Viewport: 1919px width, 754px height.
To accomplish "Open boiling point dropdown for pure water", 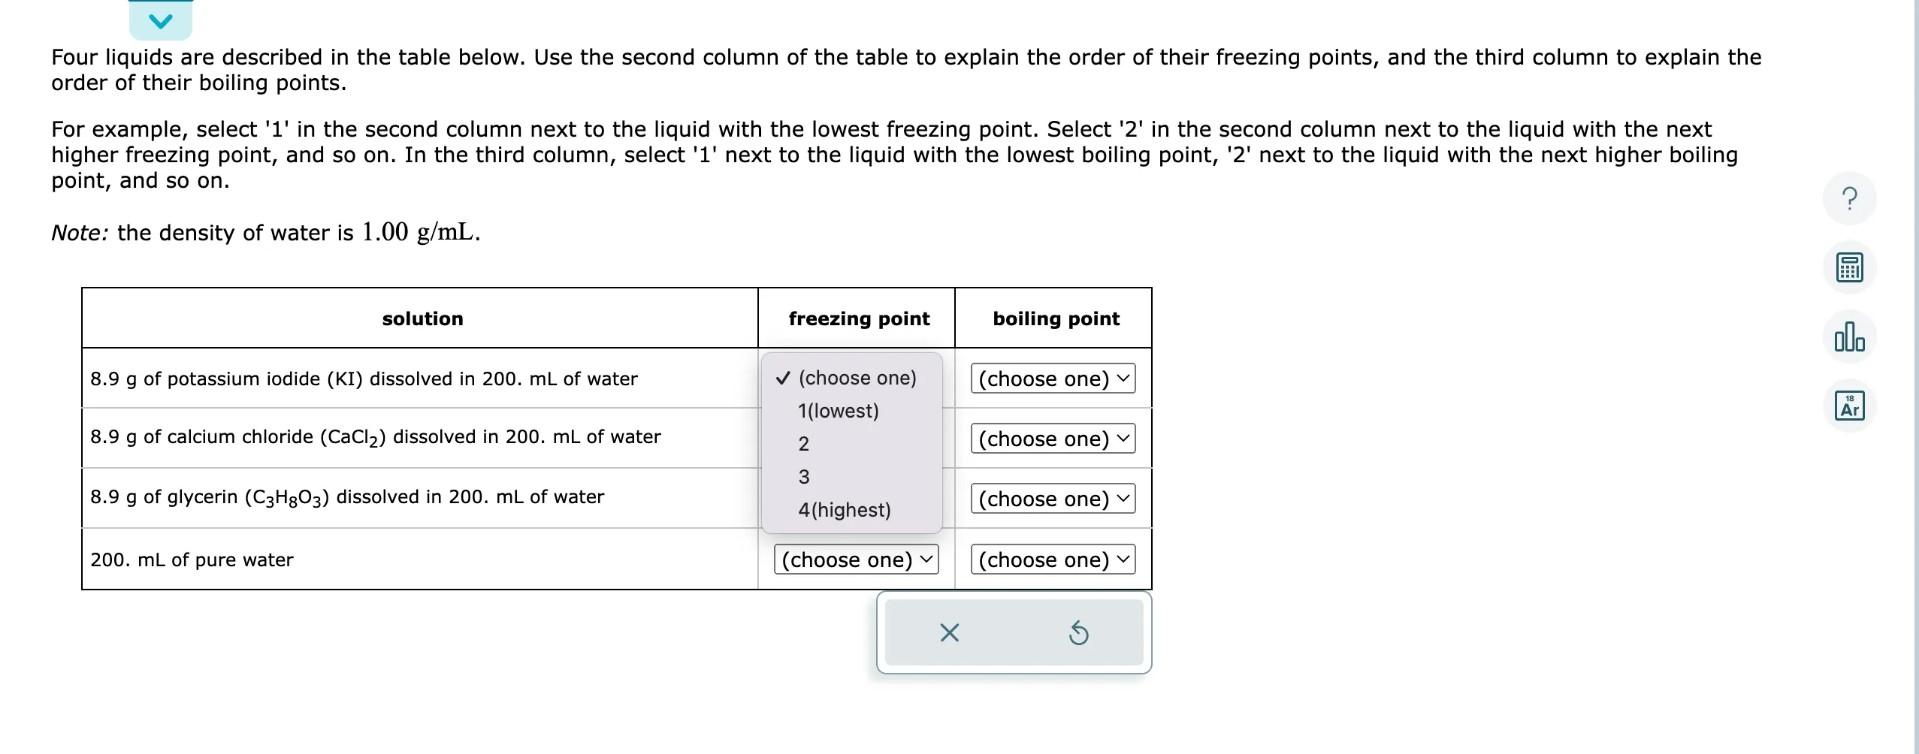I will point(1051,559).
